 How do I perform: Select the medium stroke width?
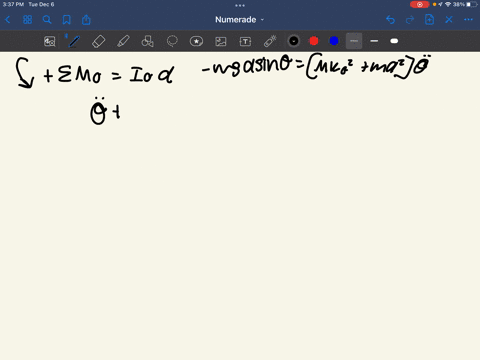click(374, 41)
